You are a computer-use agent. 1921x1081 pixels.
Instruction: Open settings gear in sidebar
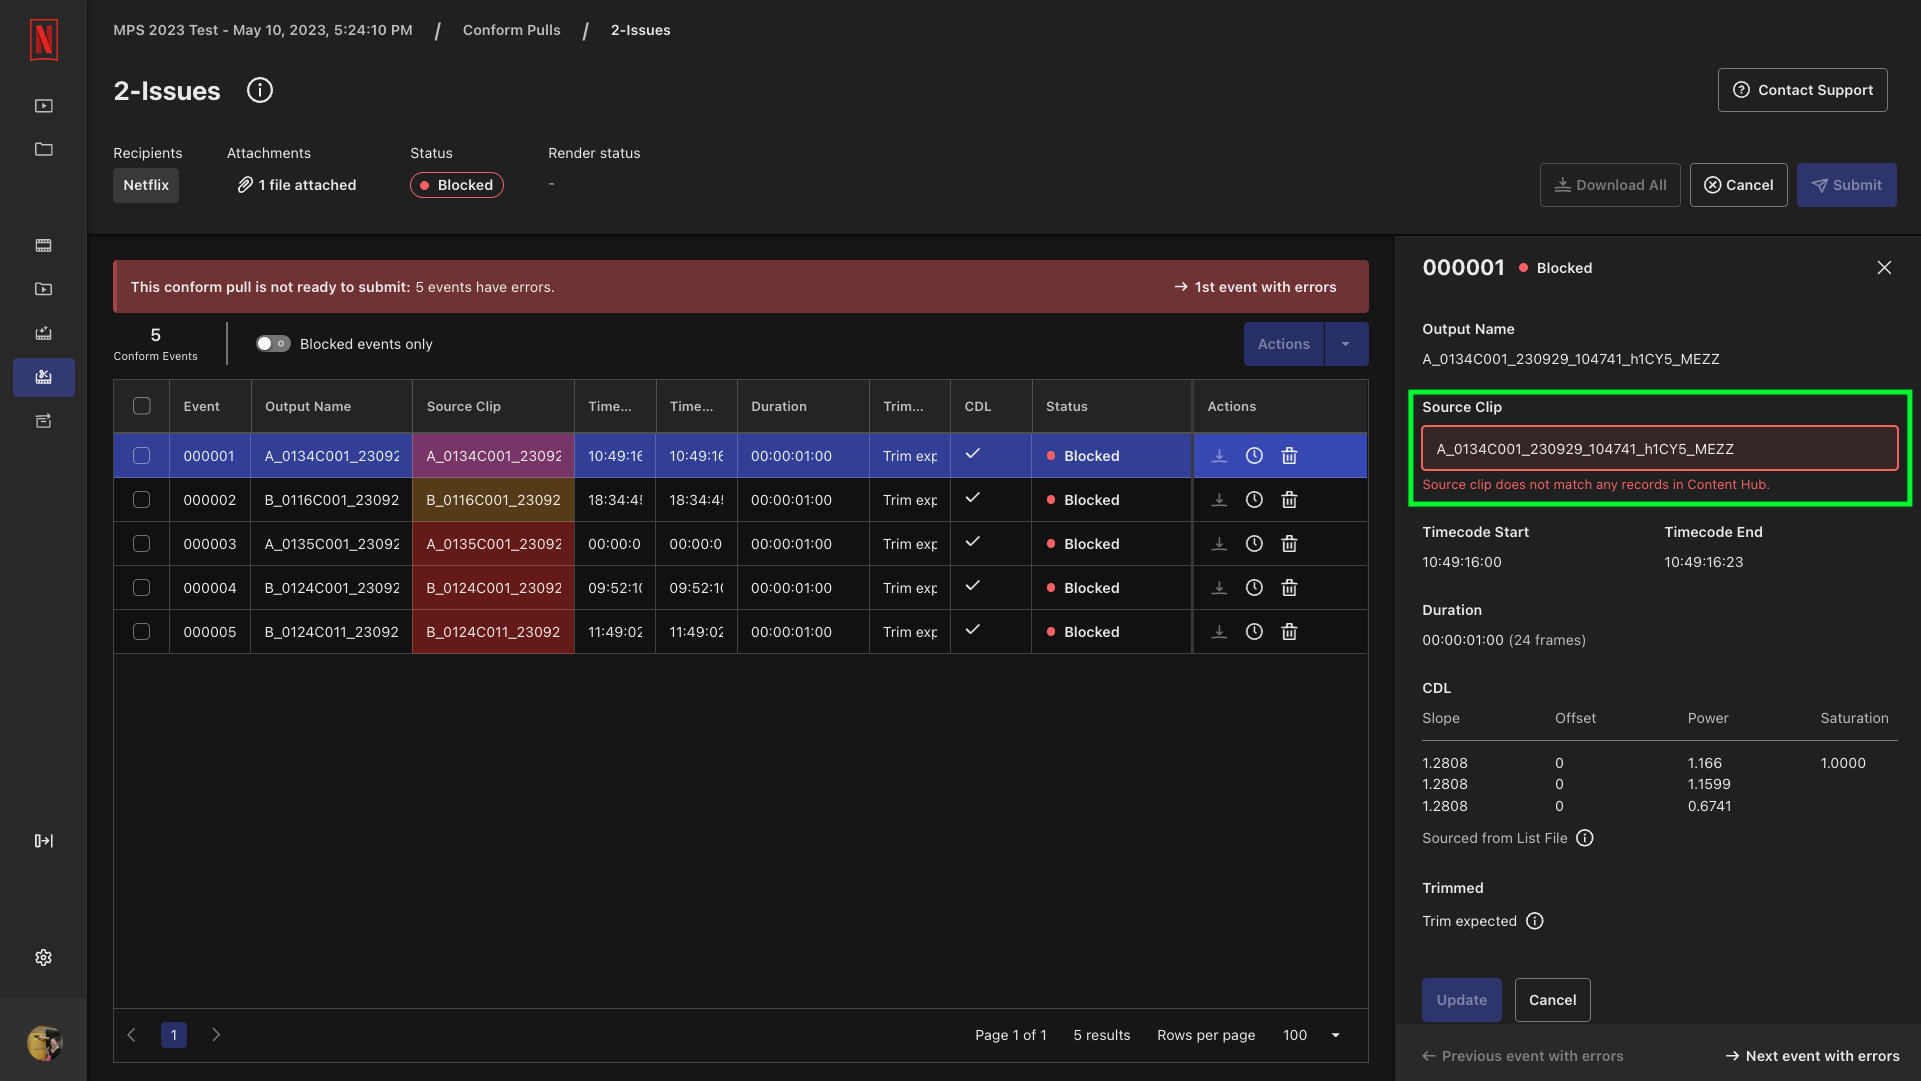(x=43, y=957)
